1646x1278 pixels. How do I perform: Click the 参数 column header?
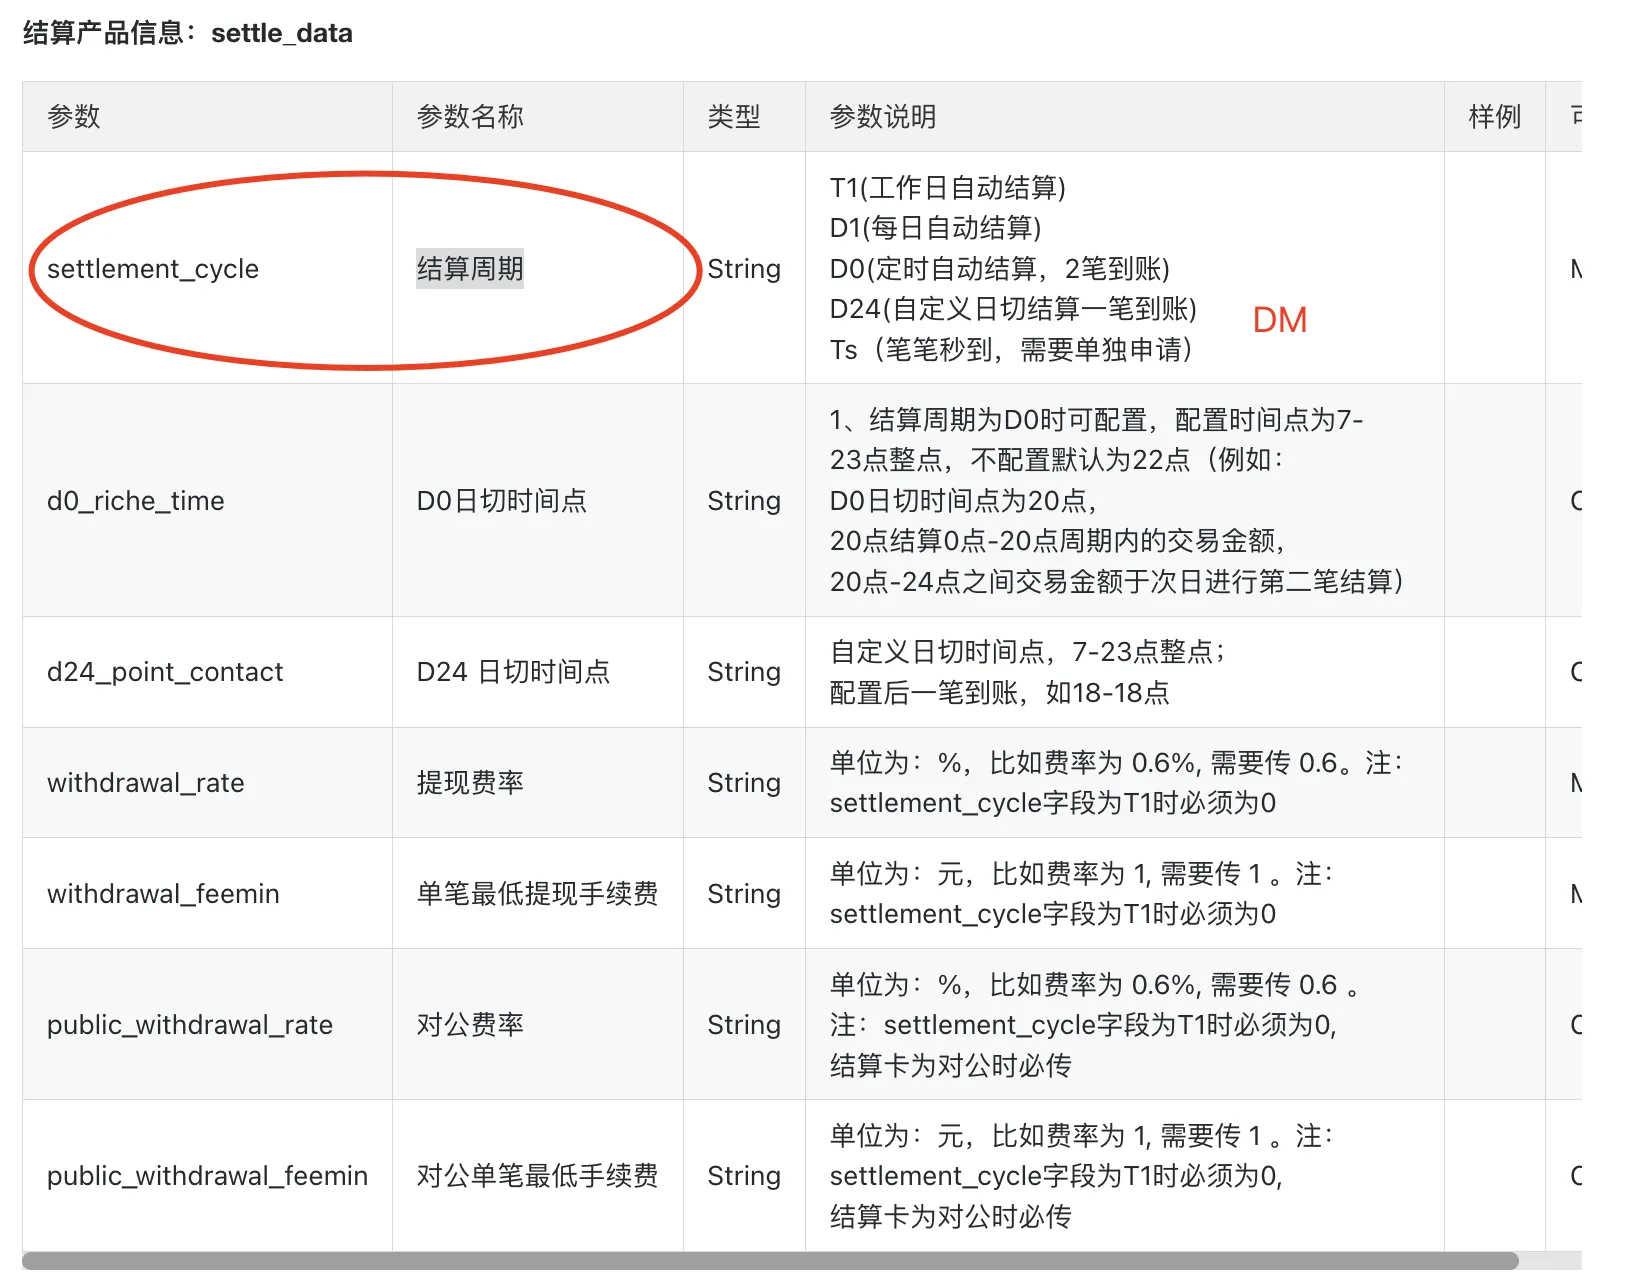[74, 117]
